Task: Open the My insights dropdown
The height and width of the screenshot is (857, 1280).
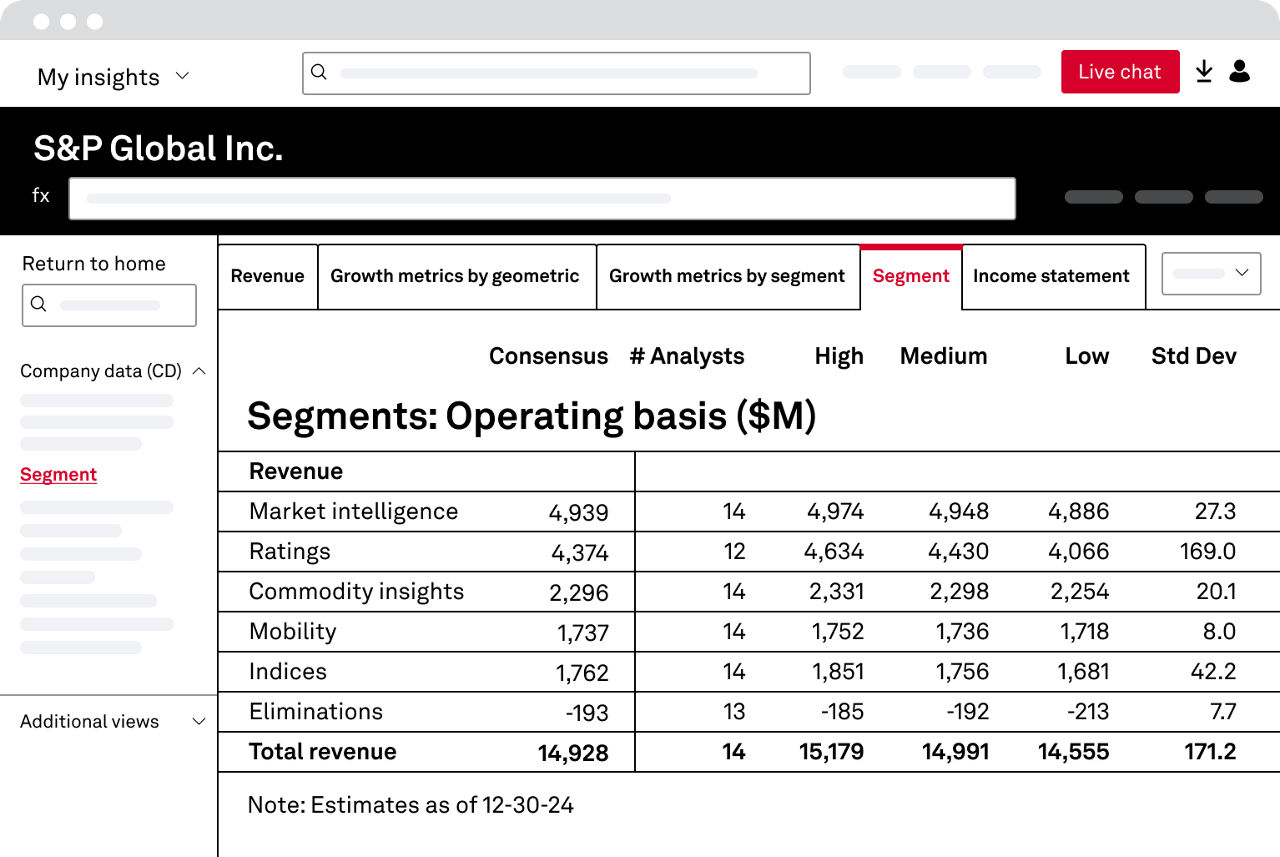Action: [x=113, y=77]
